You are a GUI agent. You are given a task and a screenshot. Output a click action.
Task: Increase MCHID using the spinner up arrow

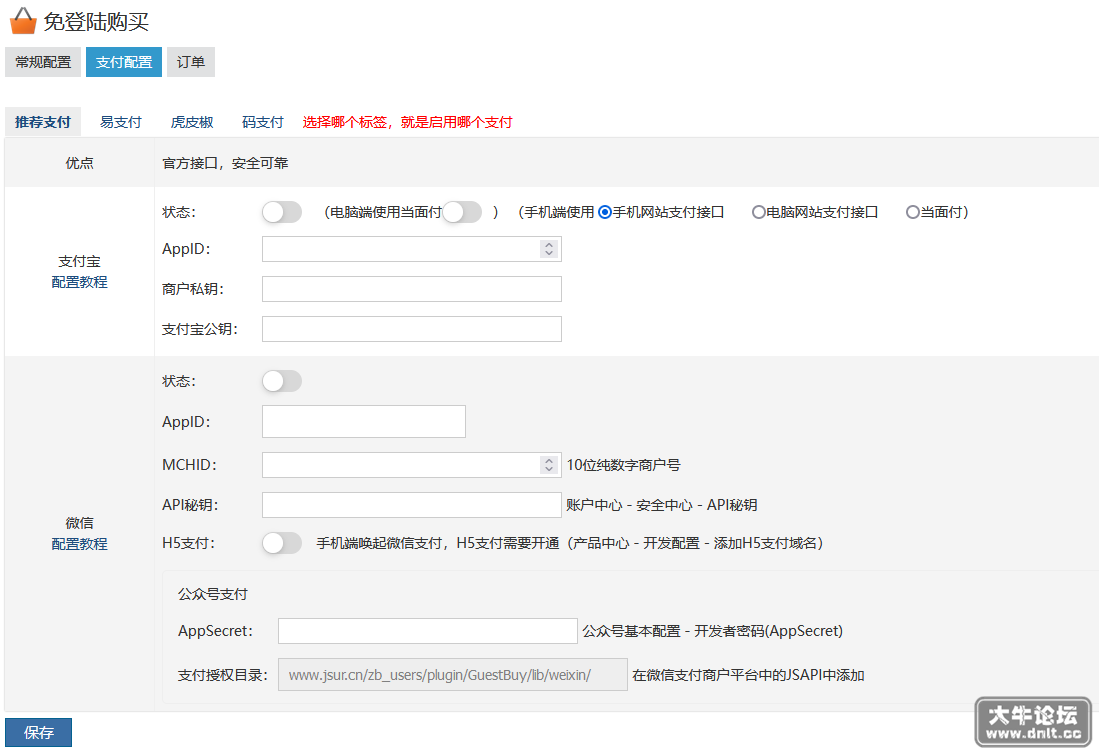coord(550,460)
